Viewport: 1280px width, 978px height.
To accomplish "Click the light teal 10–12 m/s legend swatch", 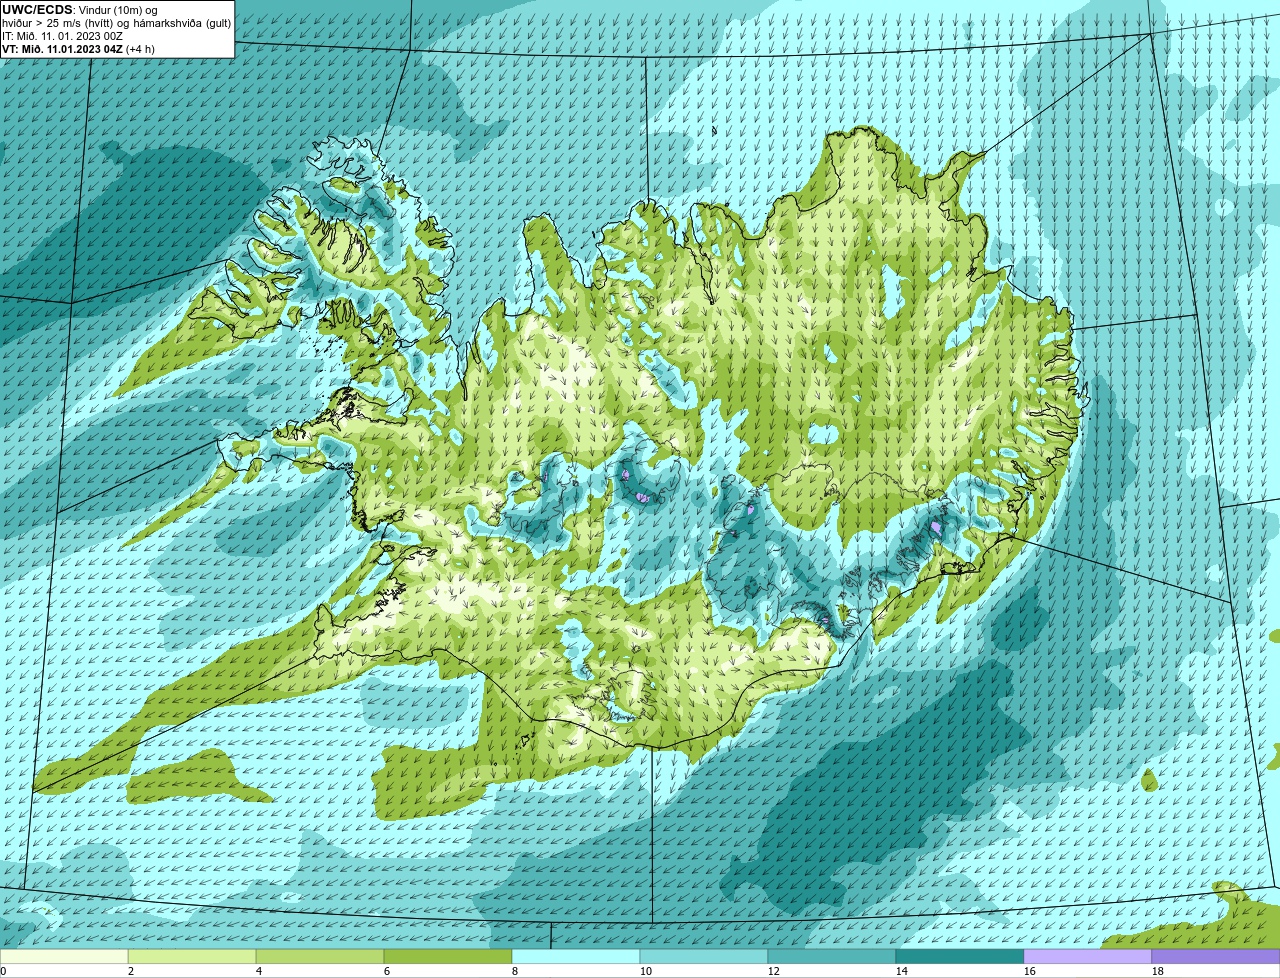I will click(x=704, y=957).
